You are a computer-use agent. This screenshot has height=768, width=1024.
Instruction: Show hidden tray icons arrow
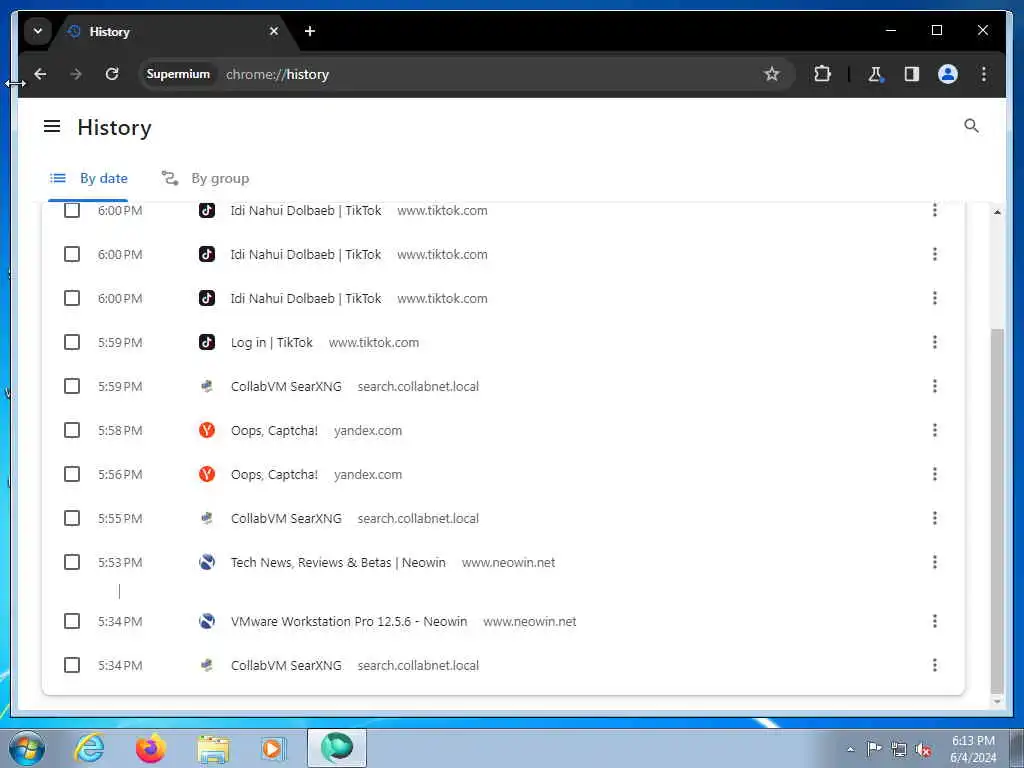tap(850, 749)
